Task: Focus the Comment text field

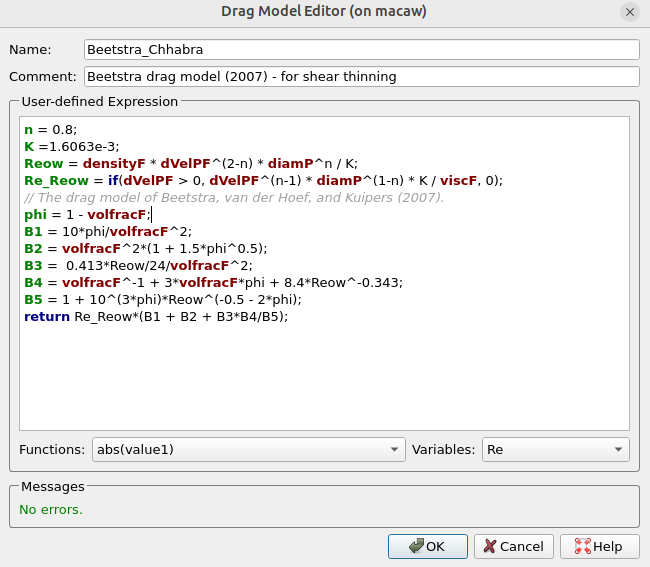Action: pos(360,77)
